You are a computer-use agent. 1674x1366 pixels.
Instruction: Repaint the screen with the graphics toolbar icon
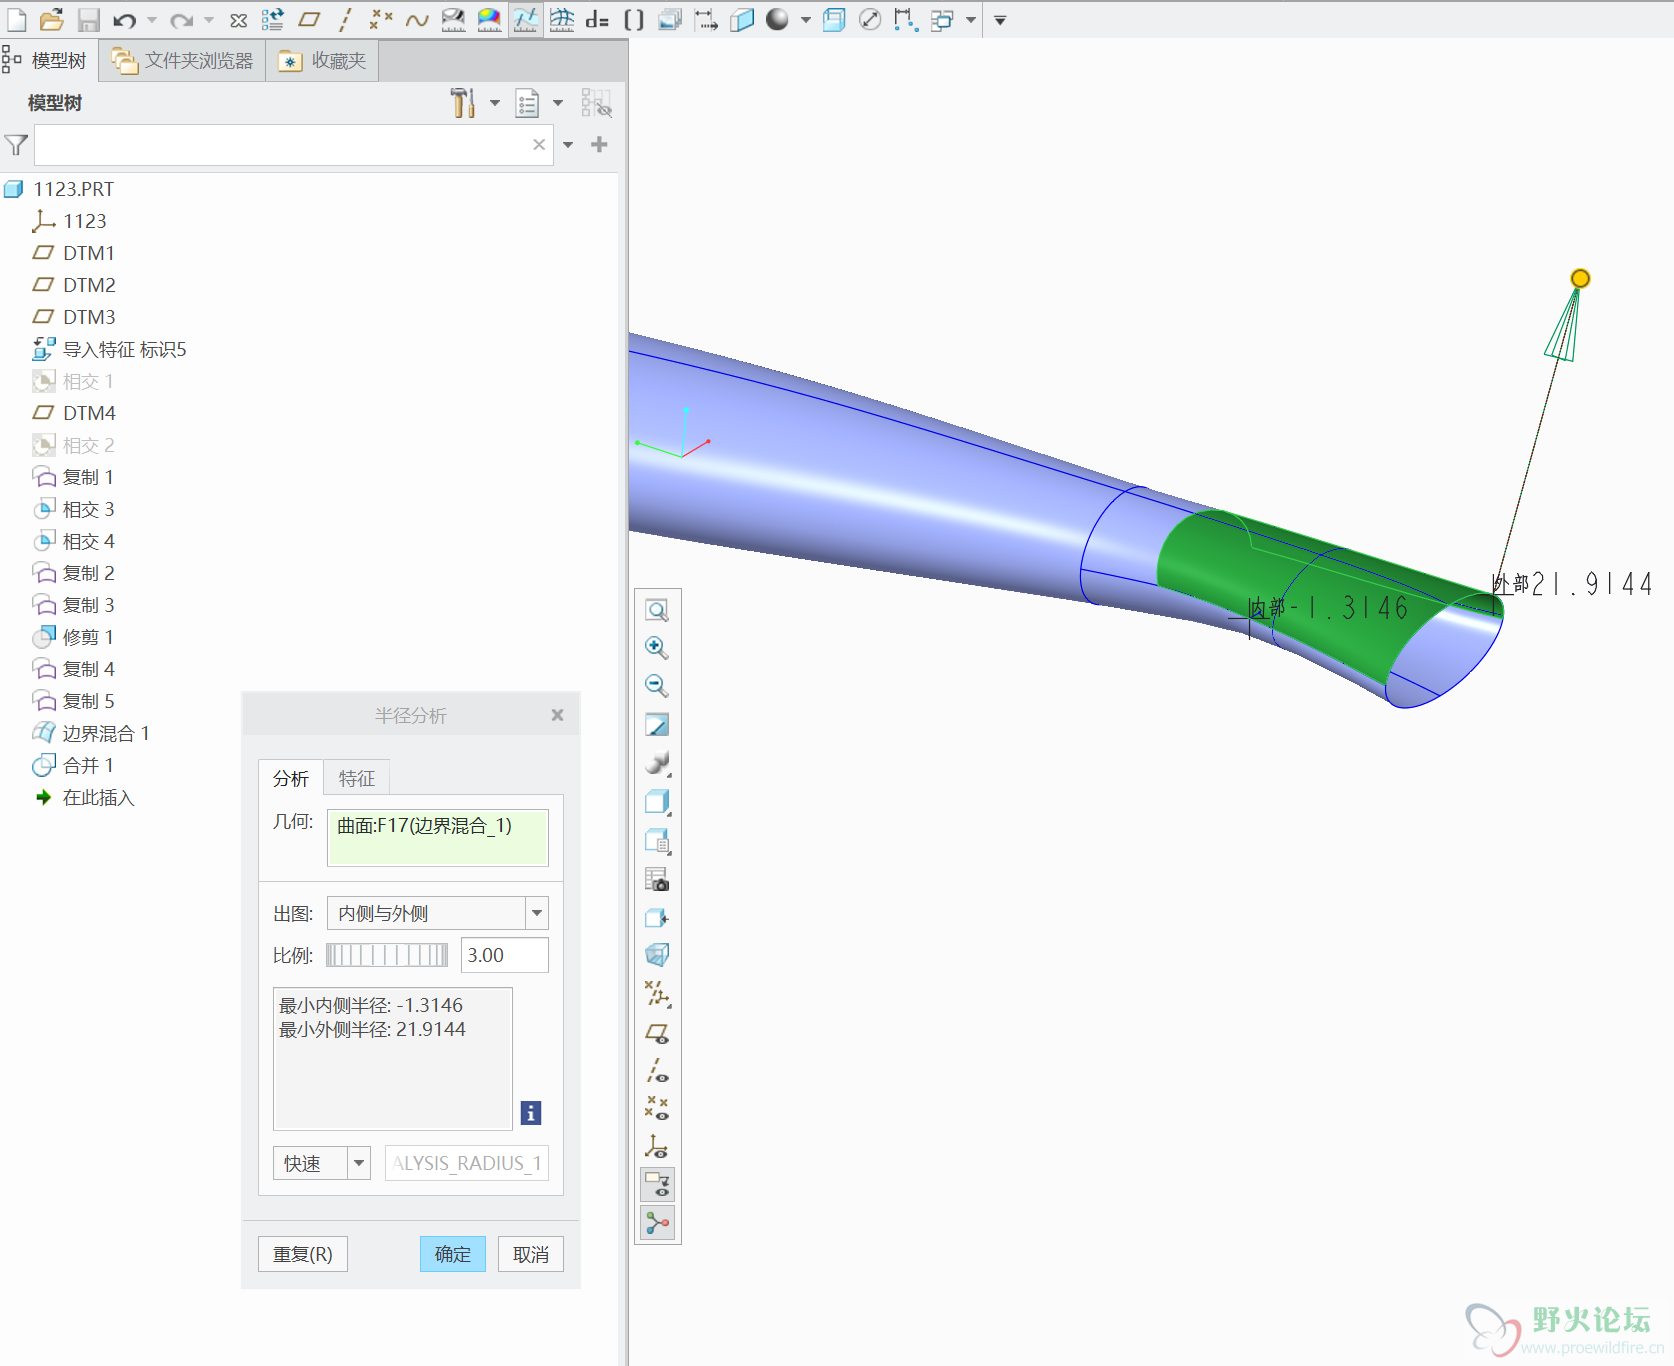click(657, 725)
